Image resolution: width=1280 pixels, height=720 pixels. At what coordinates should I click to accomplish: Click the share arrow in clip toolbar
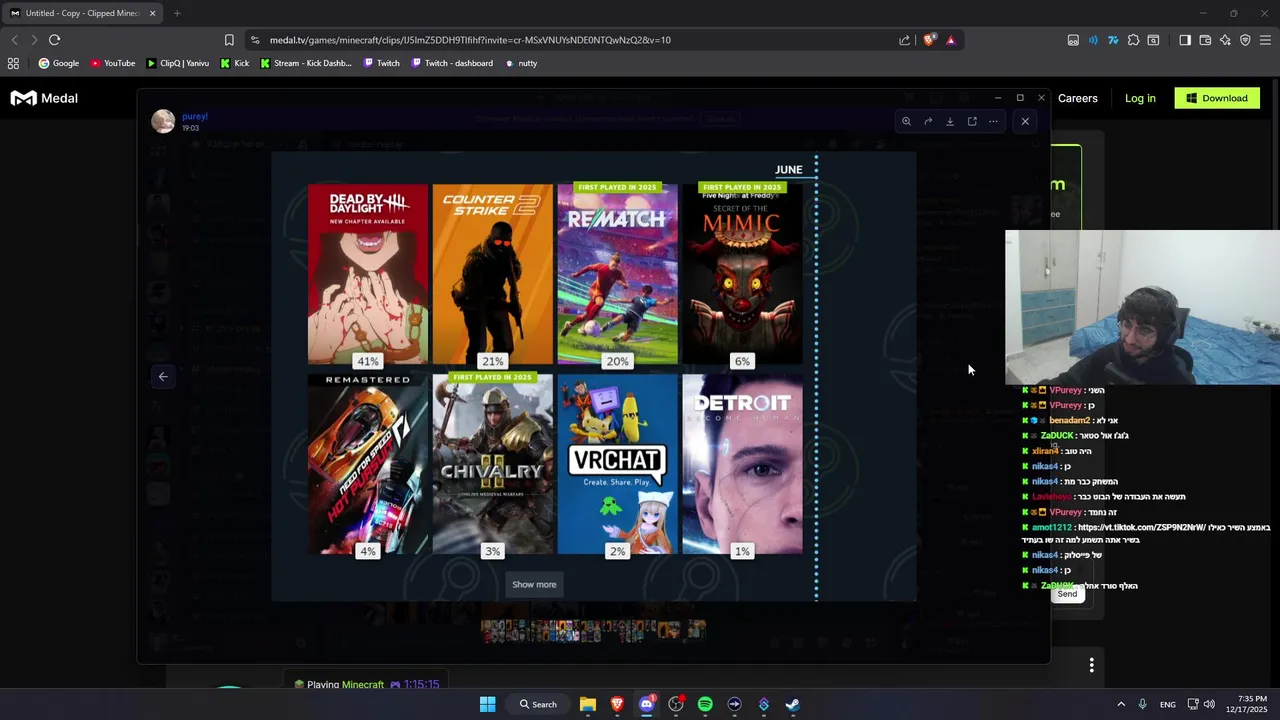[928, 121]
